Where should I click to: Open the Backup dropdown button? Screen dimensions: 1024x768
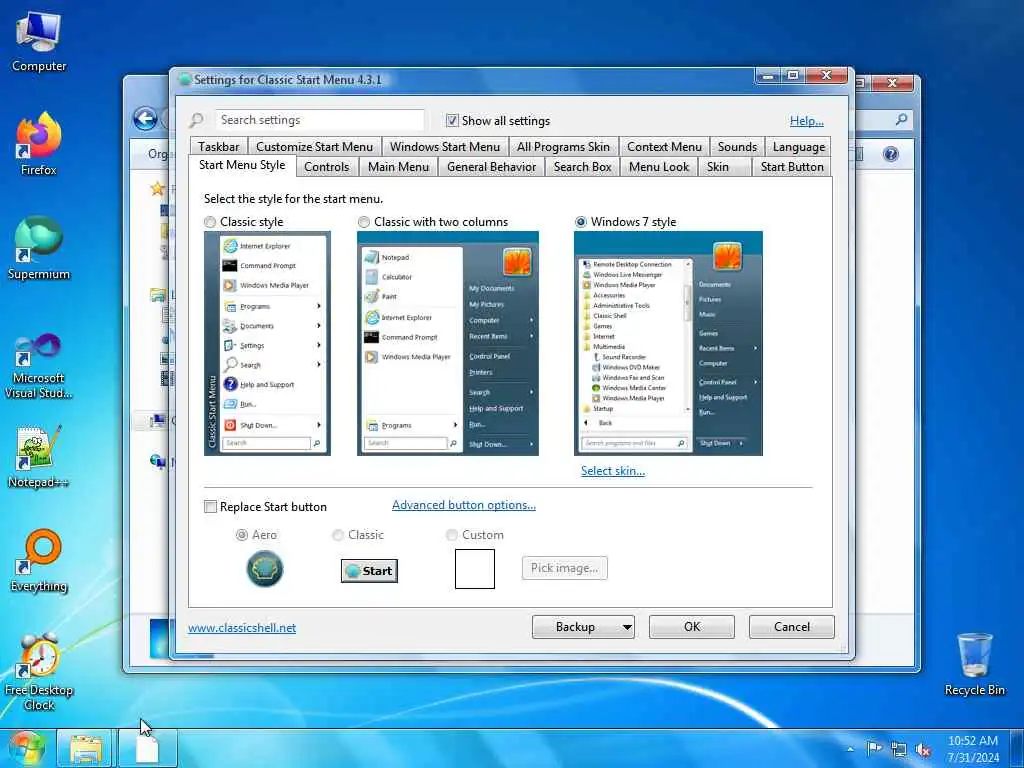pyautogui.click(x=583, y=627)
